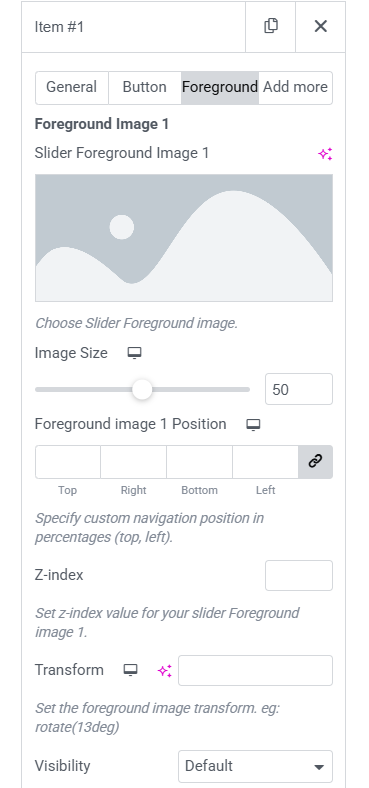Click the Top position input field
The image size is (369, 788).
coord(68,461)
